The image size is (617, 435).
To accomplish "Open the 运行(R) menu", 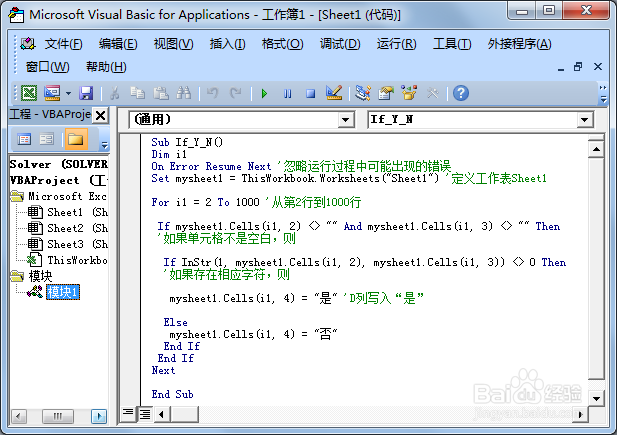I will [x=396, y=44].
